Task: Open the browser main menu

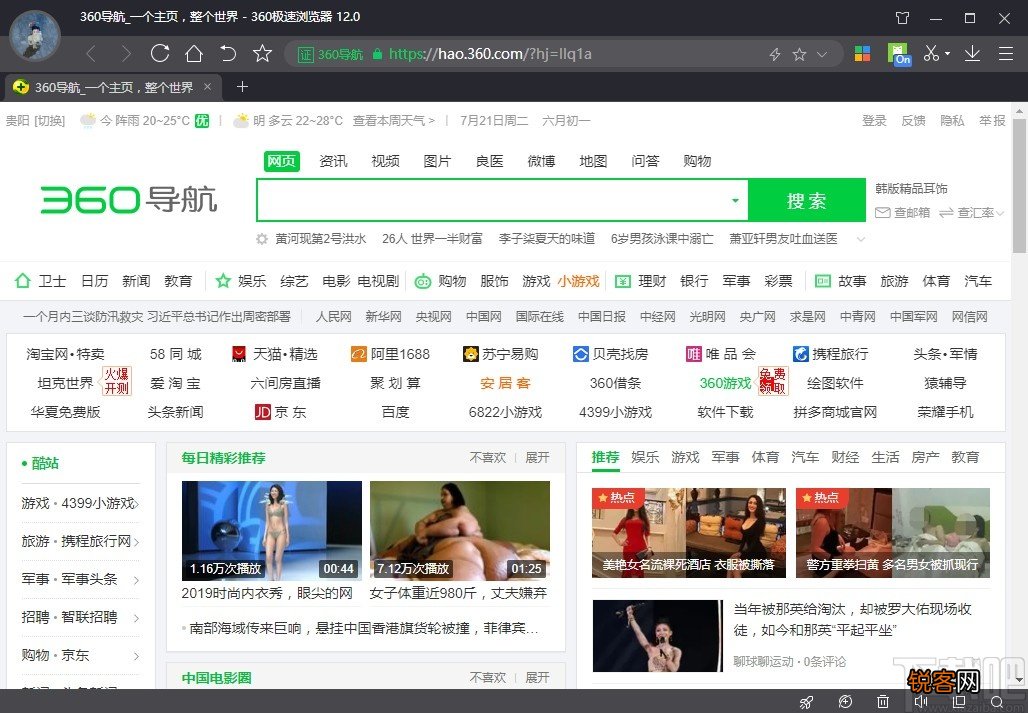Action: click(1006, 55)
